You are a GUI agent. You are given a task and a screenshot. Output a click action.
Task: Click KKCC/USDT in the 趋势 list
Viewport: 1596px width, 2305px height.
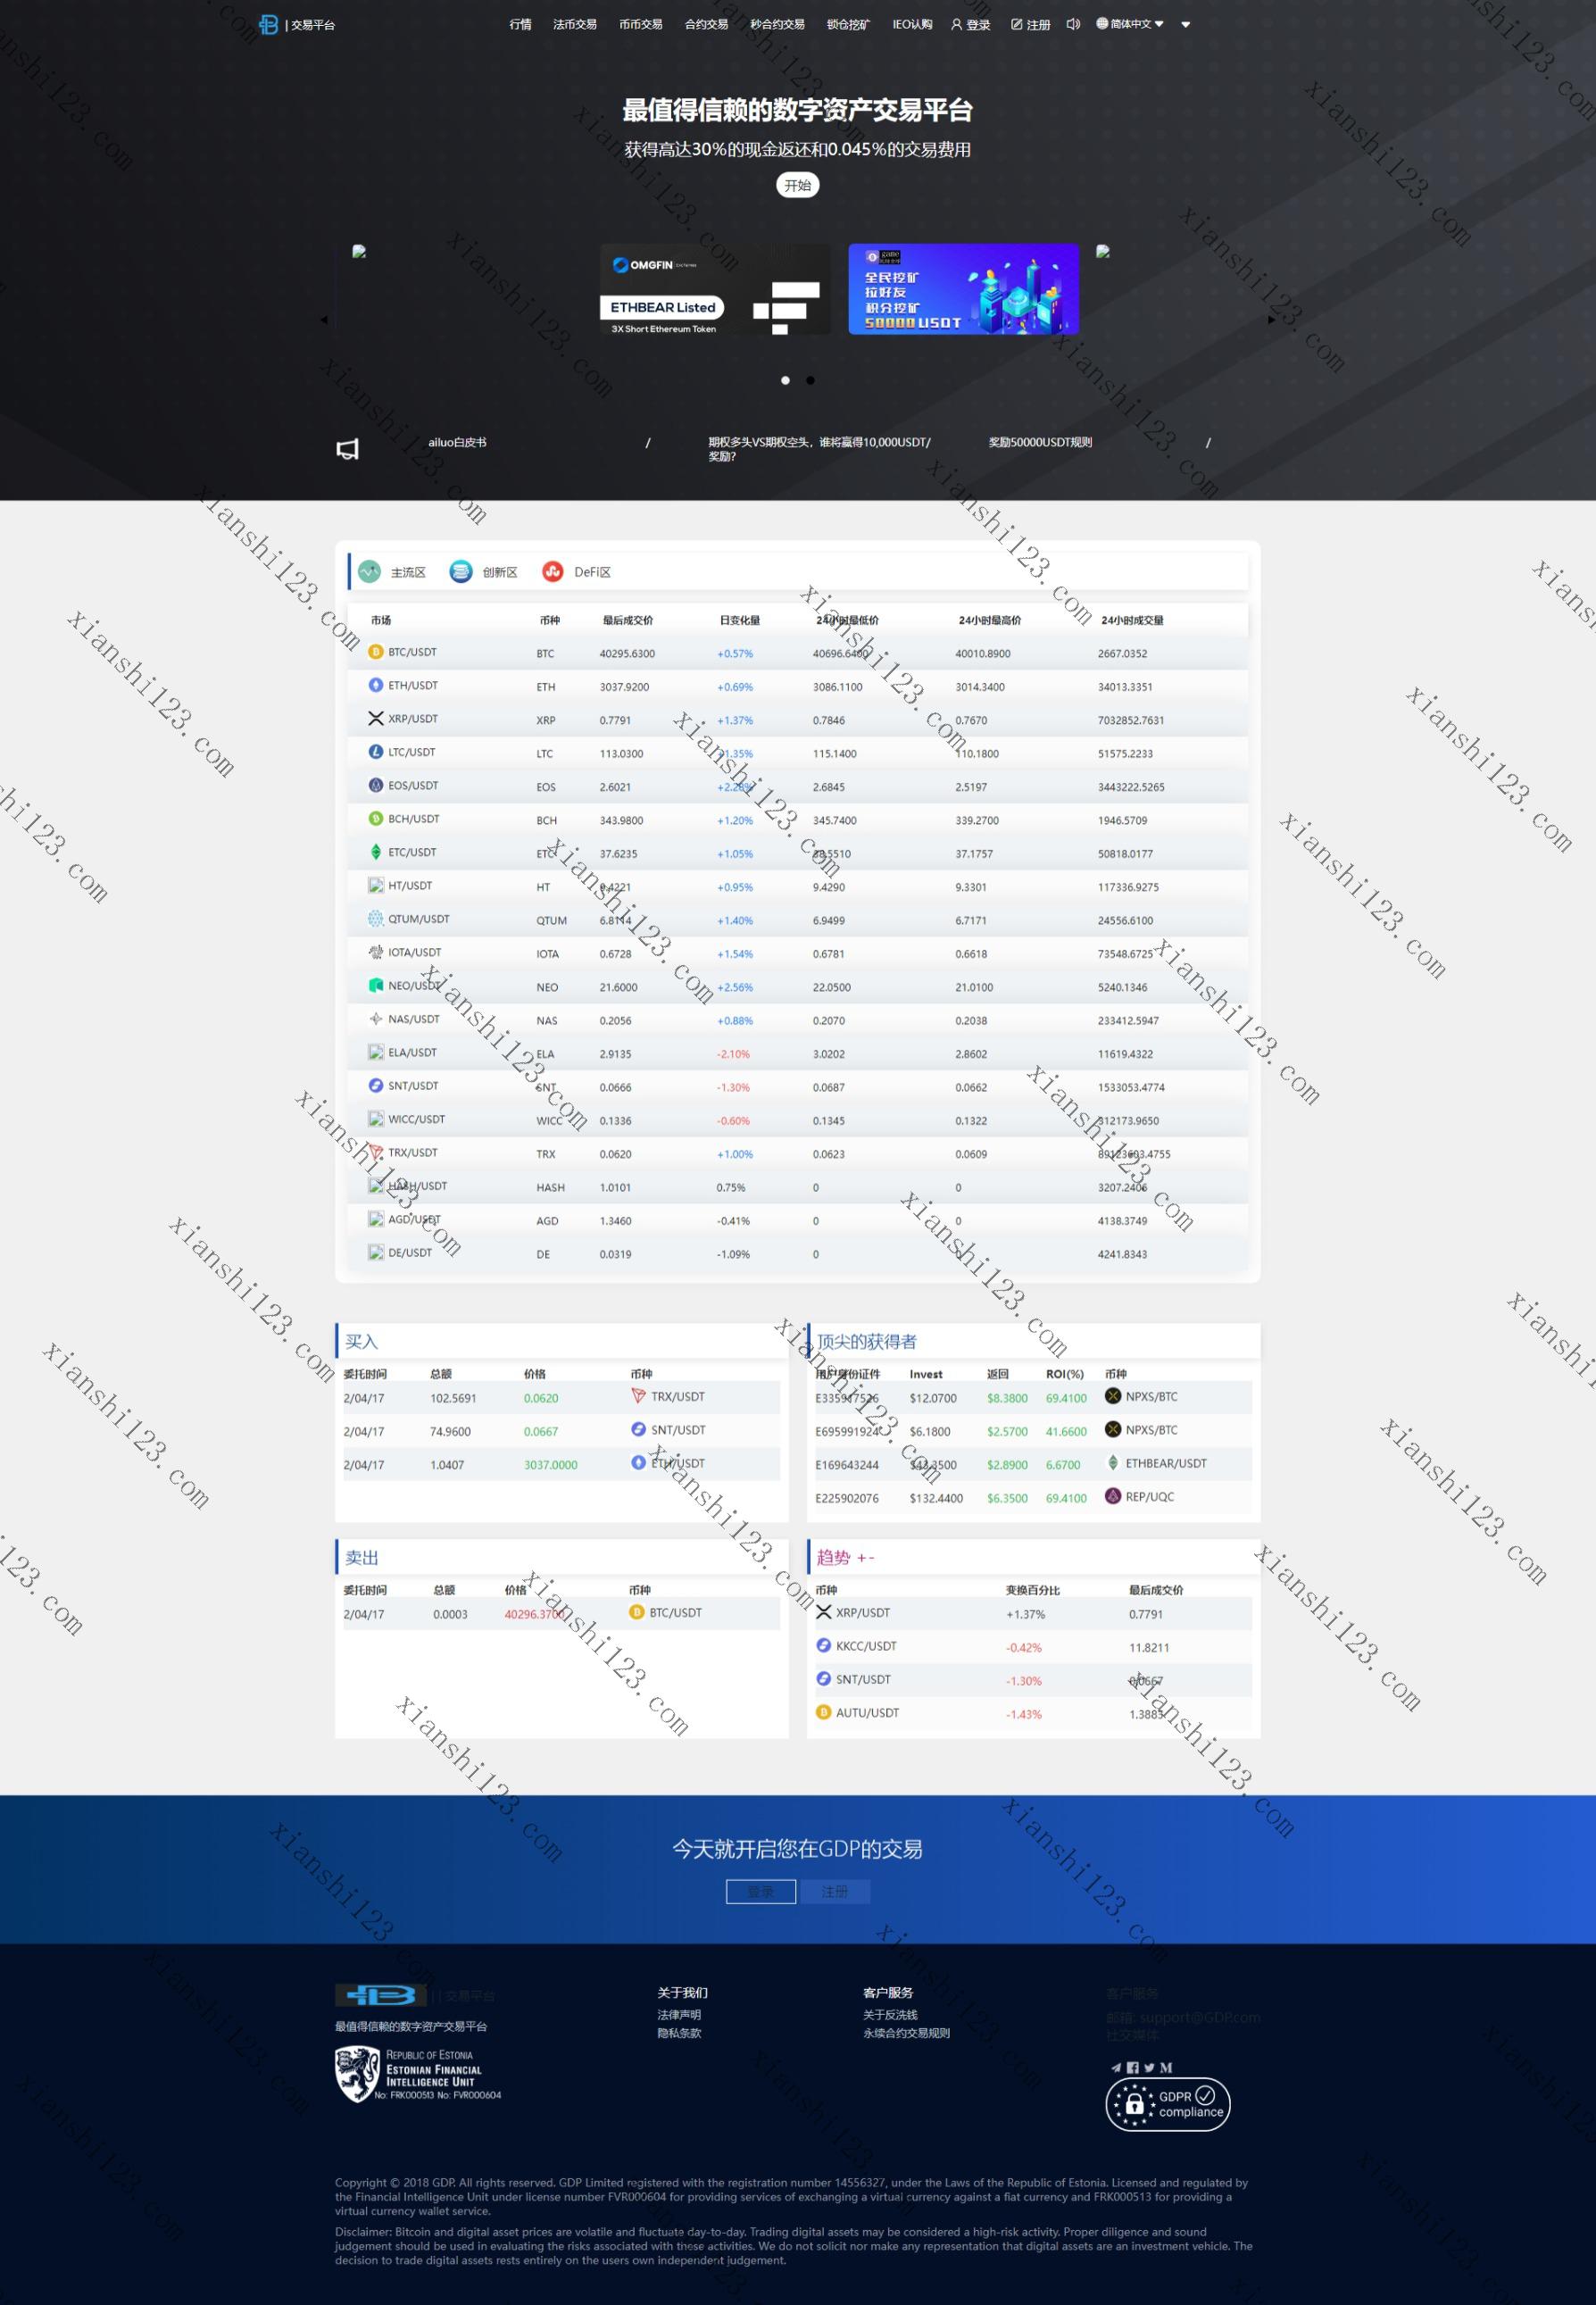pos(866,1646)
